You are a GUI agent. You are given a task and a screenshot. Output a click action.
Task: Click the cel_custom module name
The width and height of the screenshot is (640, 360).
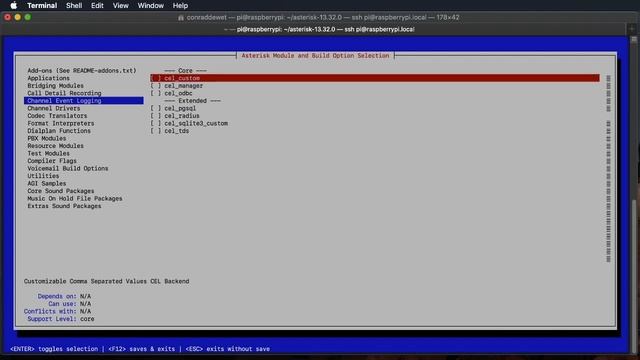pyautogui.click(x=182, y=78)
